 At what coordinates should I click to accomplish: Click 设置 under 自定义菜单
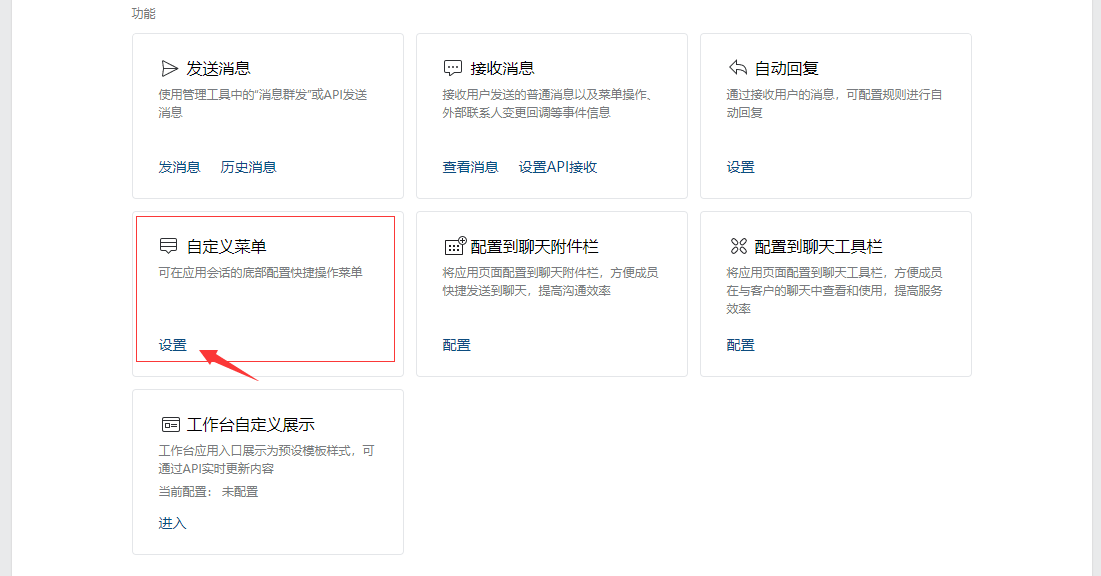(173, 345)
